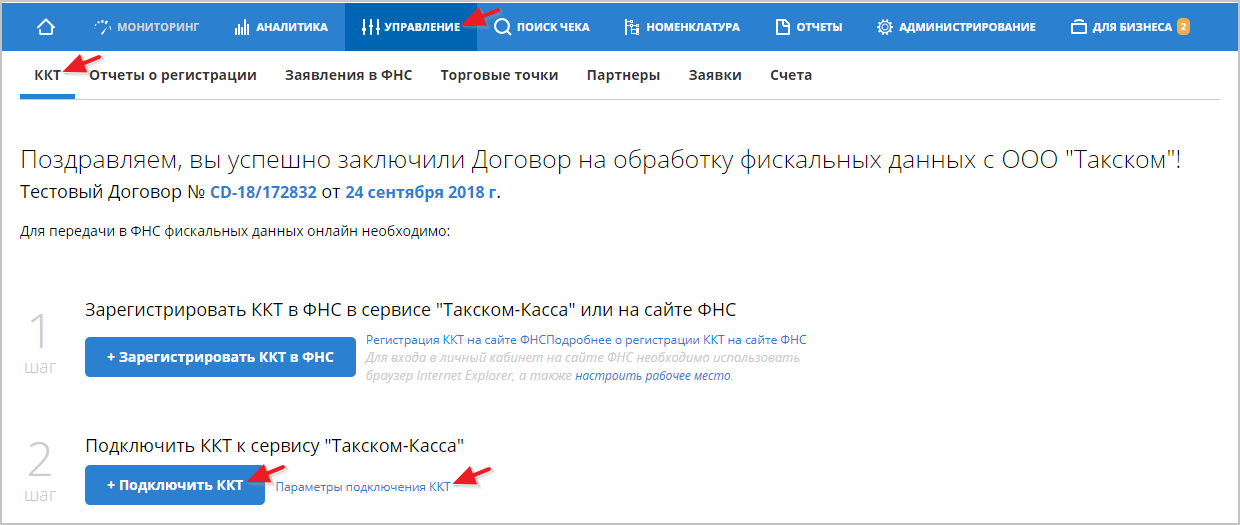Viewport: 1240px width, 525px height.
Task: Click the Аналитика bar chart icon
Action: [242, 27]
